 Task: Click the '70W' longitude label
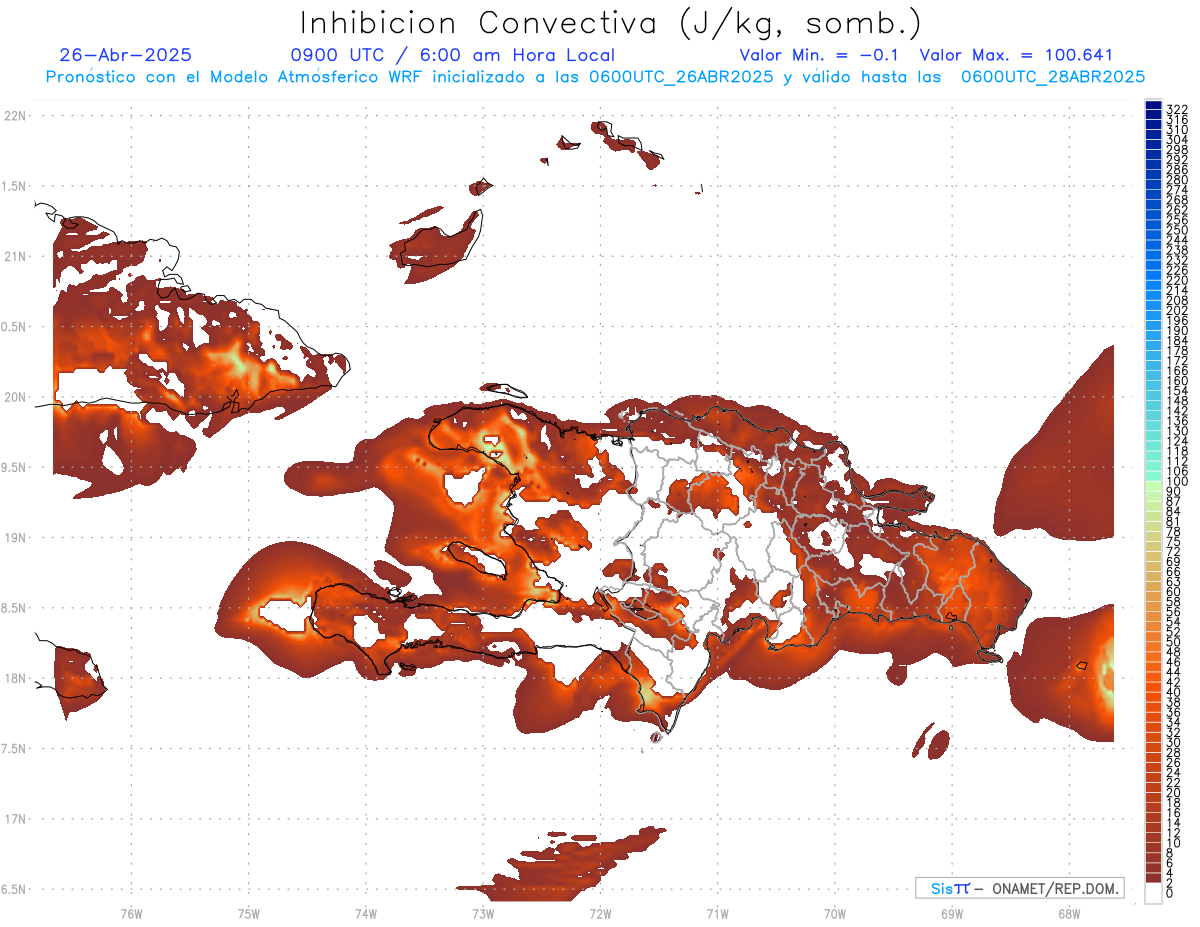click(835, 913)
